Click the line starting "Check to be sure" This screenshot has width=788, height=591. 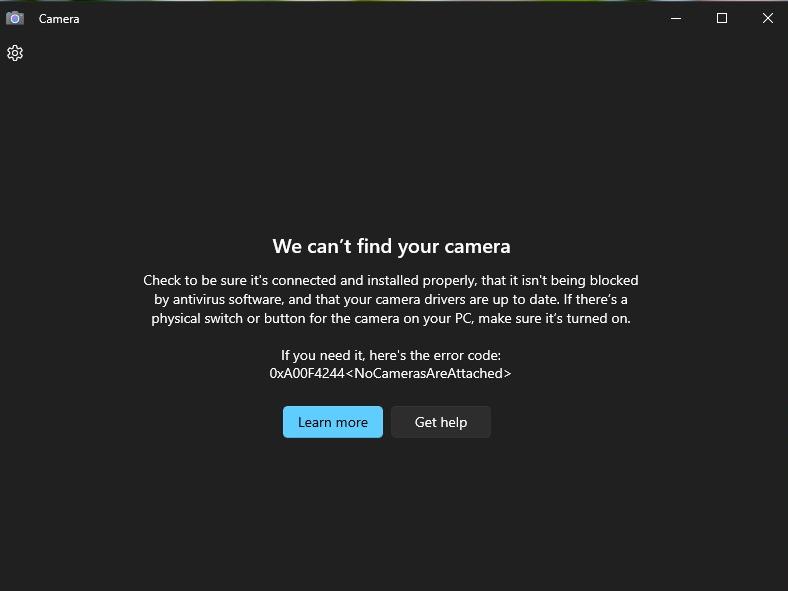click(x=391, y=280)
